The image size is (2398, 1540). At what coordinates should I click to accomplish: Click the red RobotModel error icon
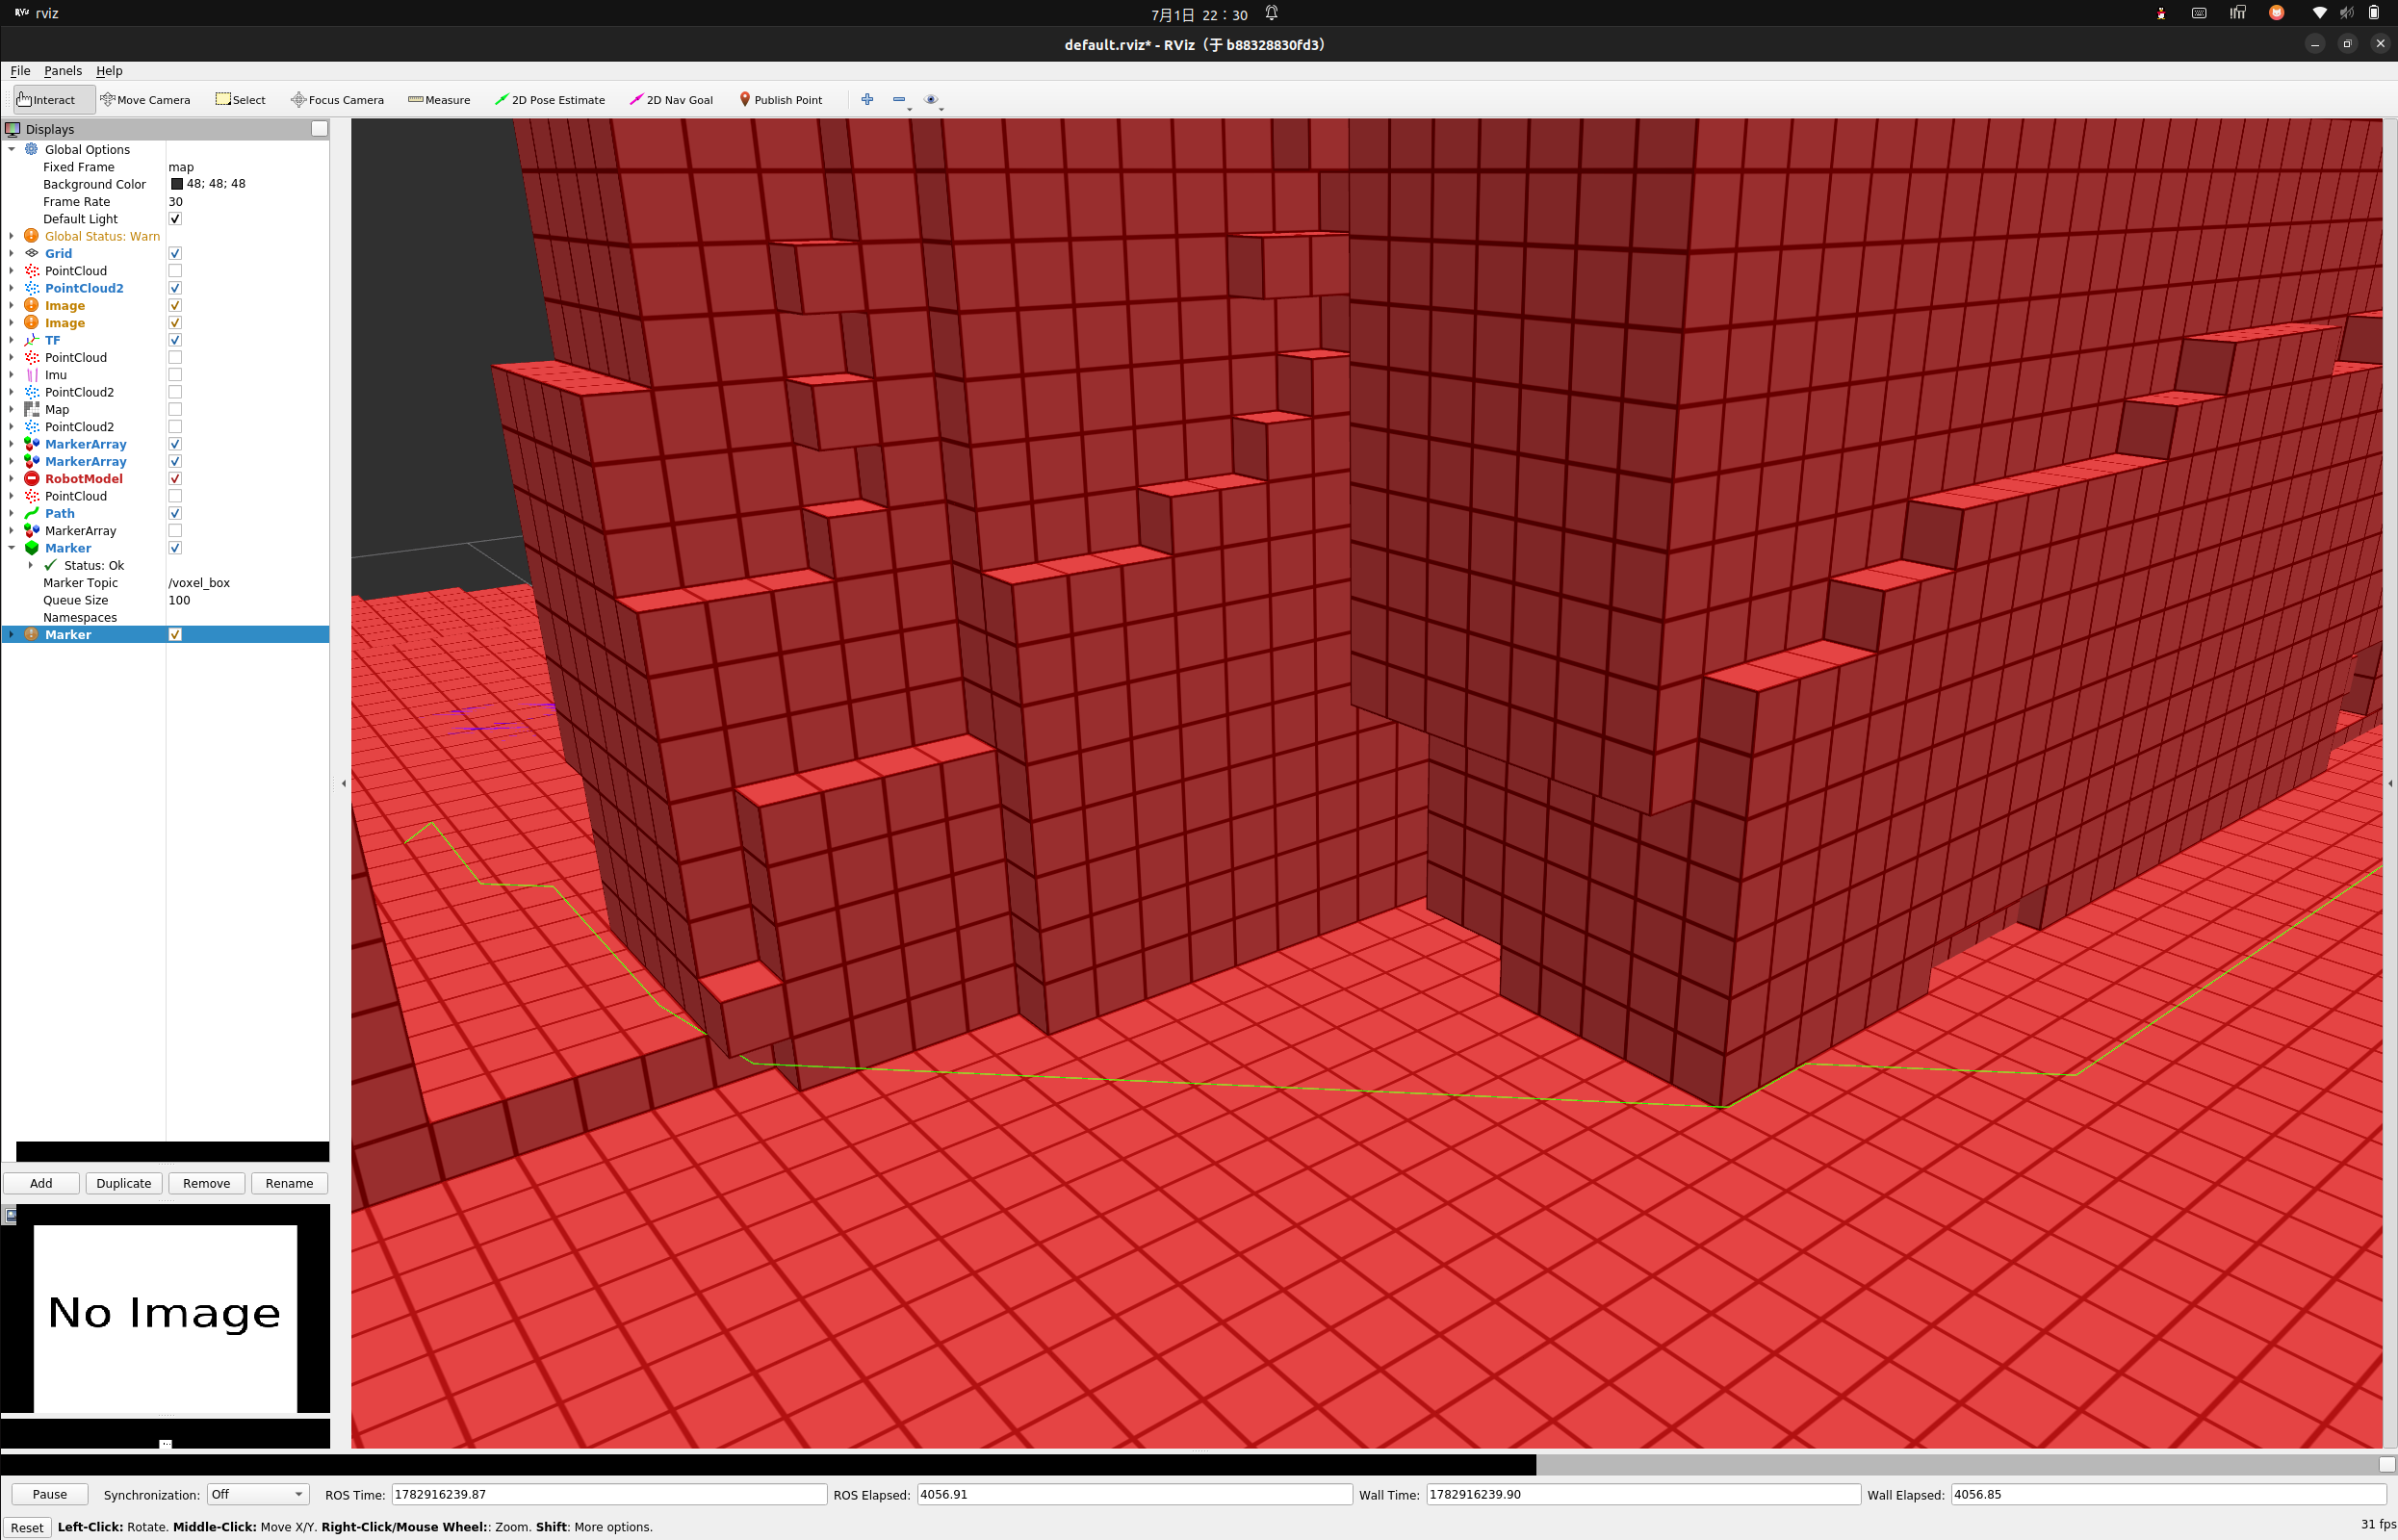32,479
